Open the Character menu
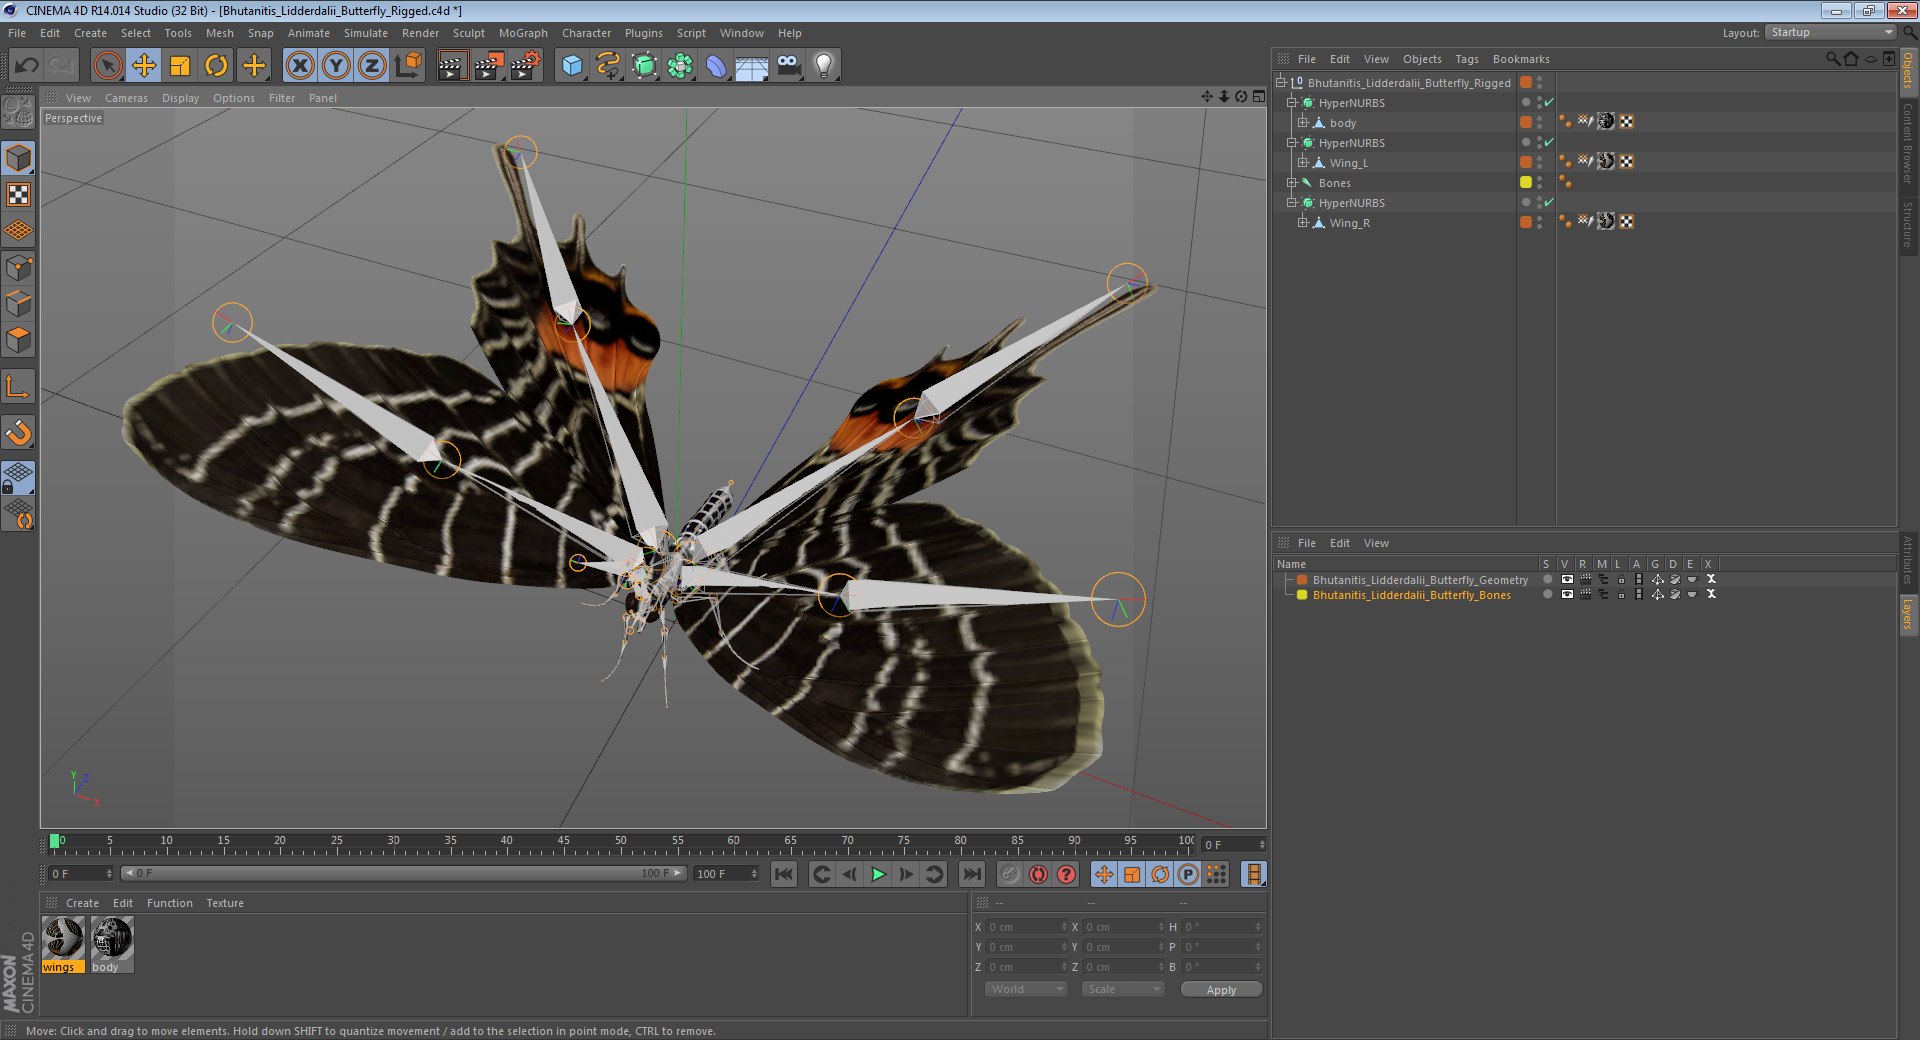 (586, 33)
